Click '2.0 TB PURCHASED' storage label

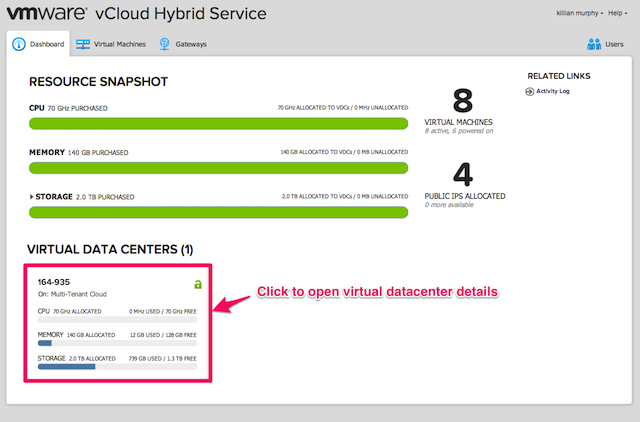coord(105,197)
